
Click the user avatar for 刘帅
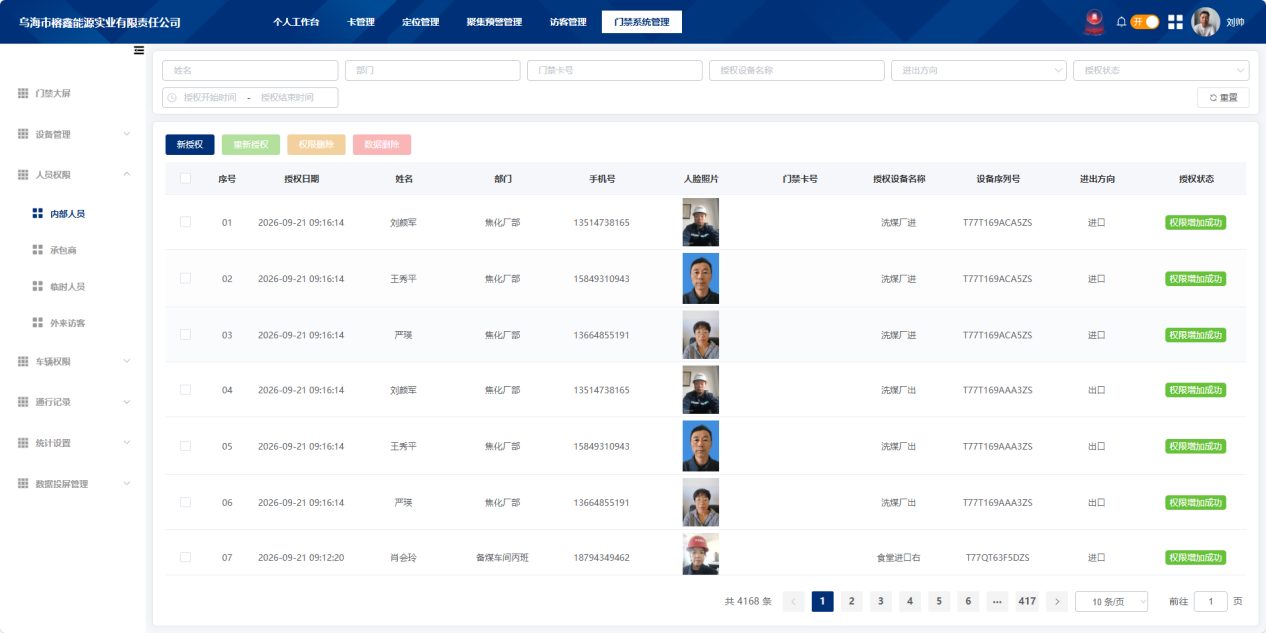(x=1206, y=22)
